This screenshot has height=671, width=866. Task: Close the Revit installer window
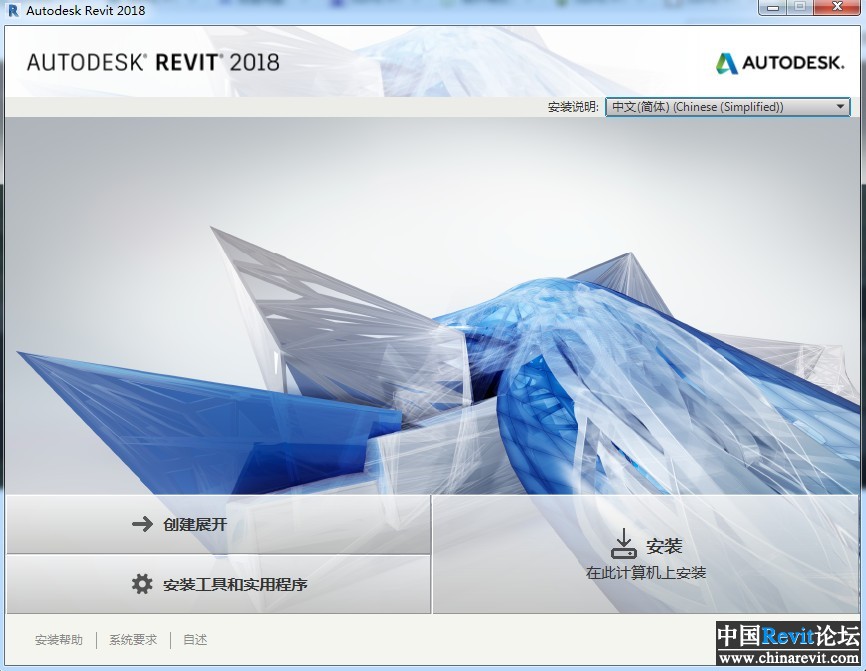837,8
